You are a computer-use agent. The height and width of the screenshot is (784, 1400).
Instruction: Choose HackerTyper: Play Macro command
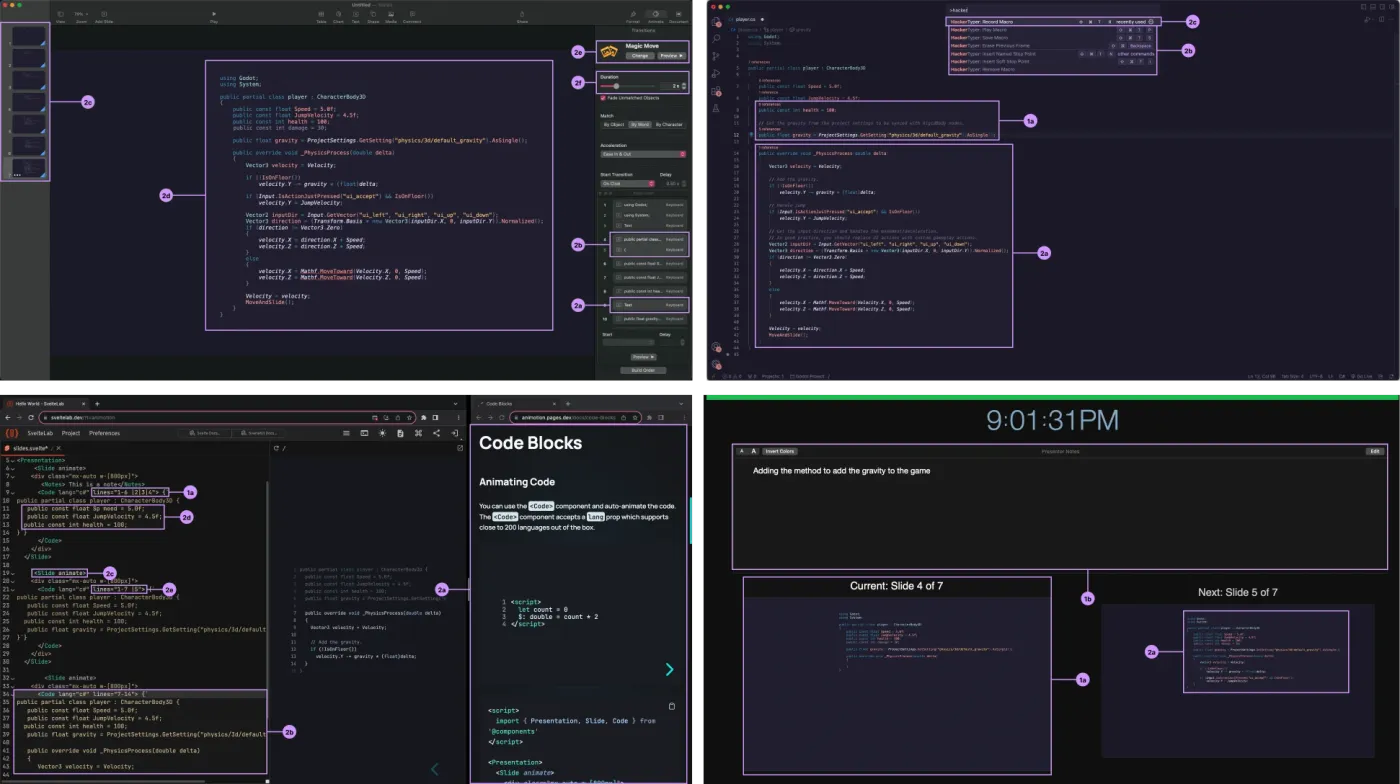tap(1051, 30)
